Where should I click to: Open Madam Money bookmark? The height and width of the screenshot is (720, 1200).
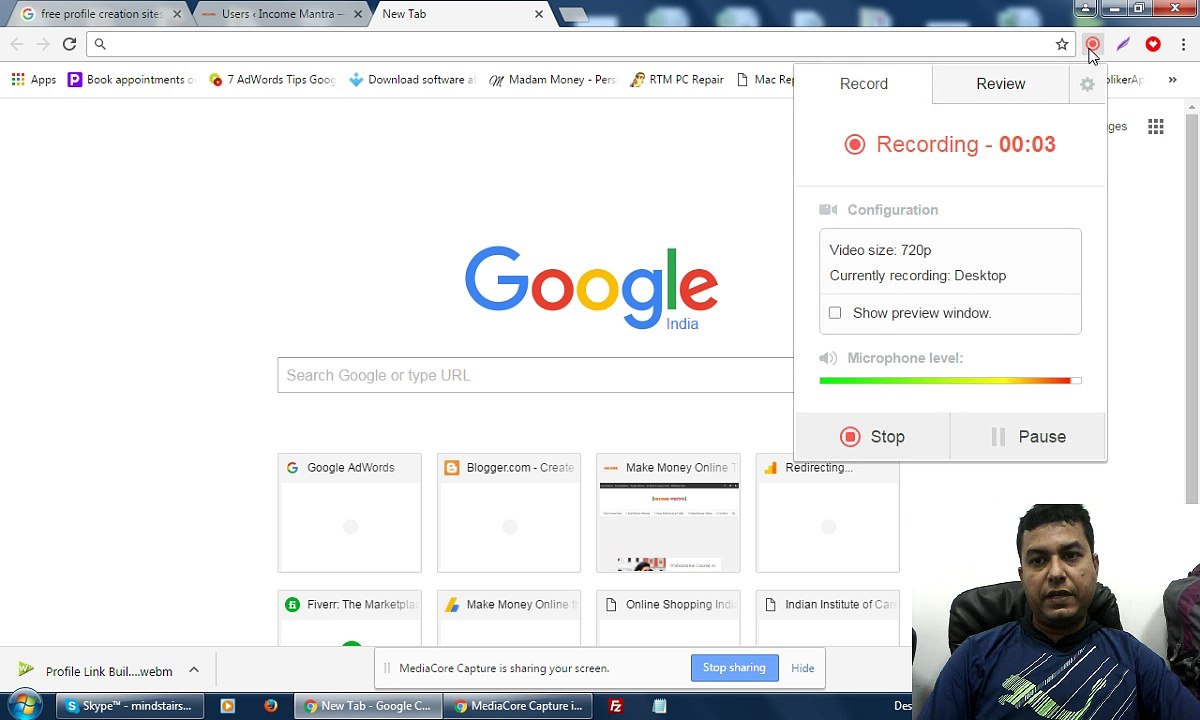[553, 80]
